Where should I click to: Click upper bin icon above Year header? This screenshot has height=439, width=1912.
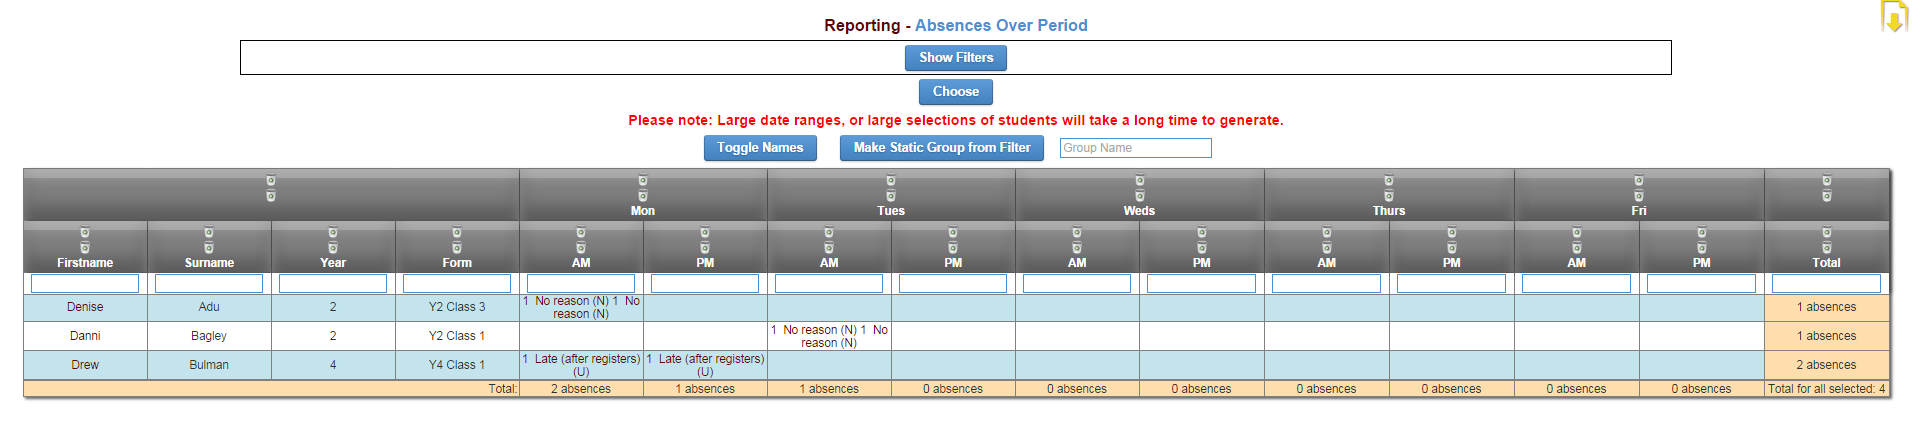pyautogui.click(x=333, y=233)
